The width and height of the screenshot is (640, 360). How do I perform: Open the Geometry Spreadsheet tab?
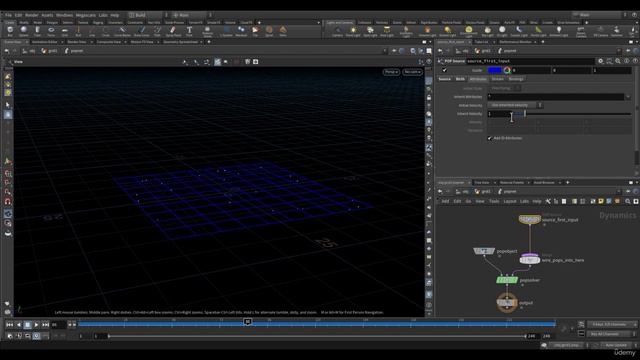180,42
